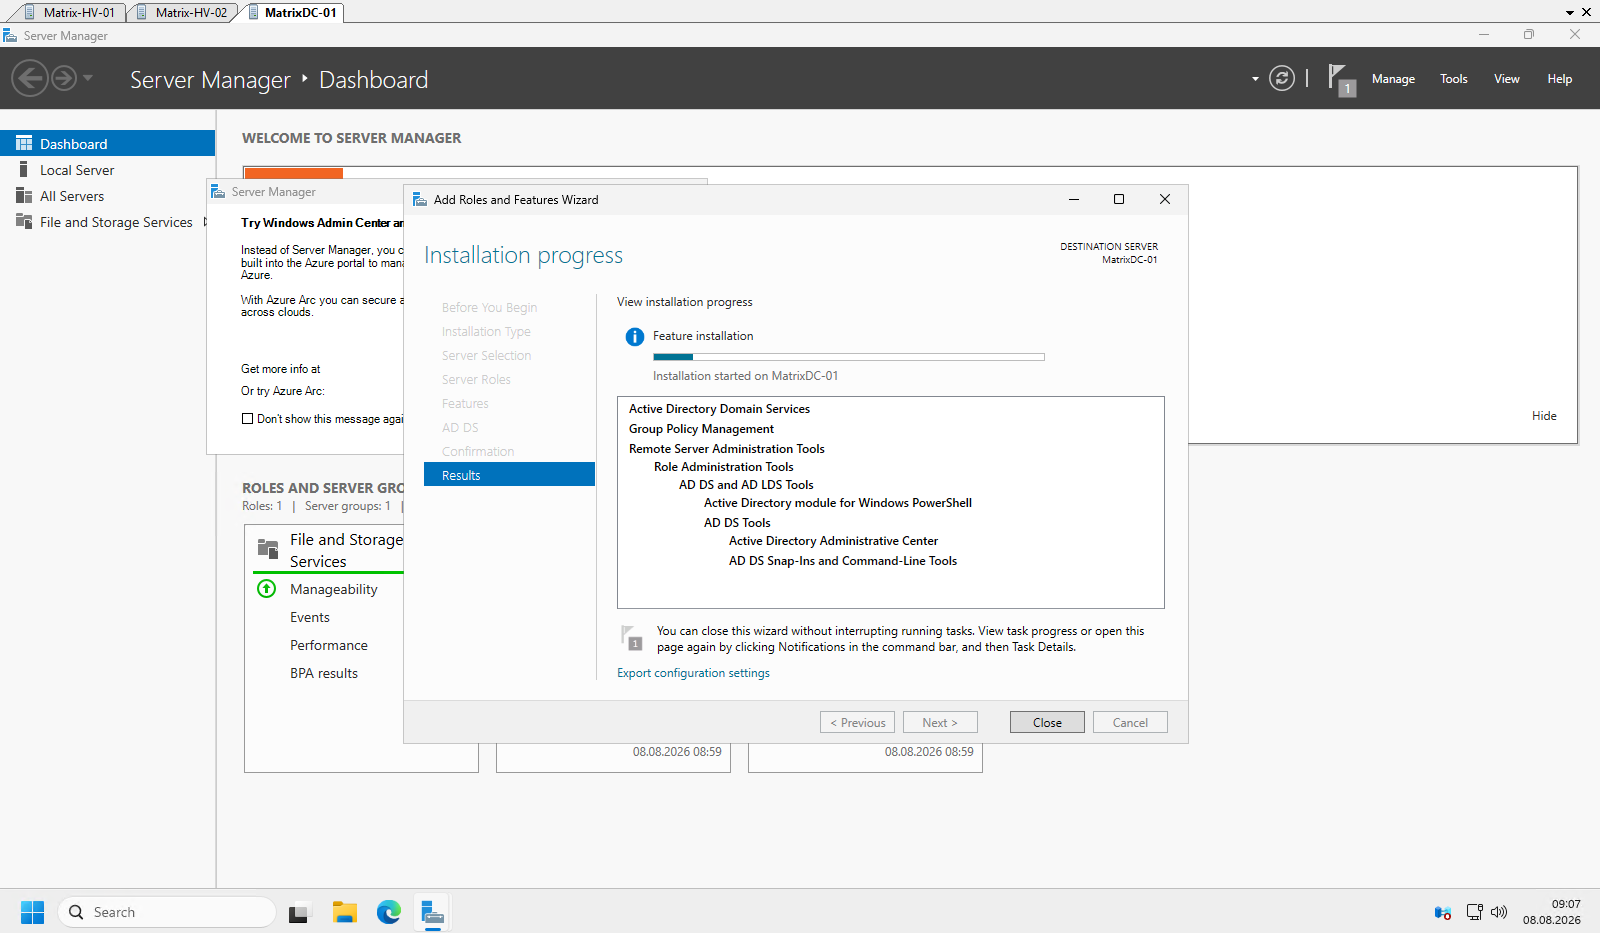Click the Server Manager taskbar icon

click(433, 912)
